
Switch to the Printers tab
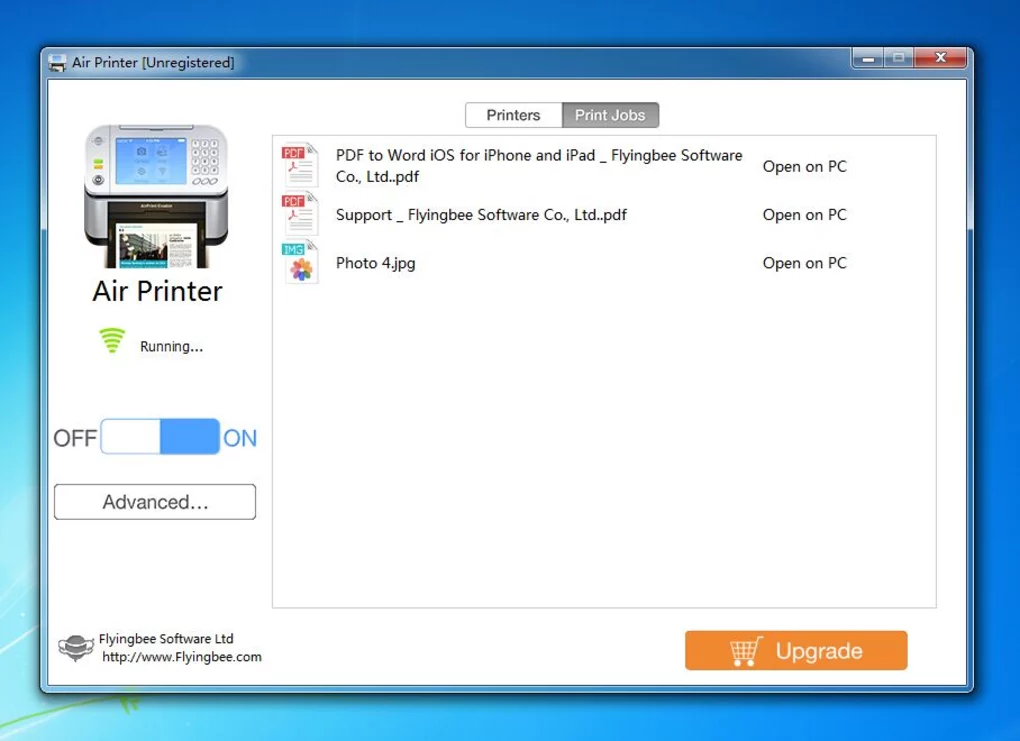tap(513, 115)
